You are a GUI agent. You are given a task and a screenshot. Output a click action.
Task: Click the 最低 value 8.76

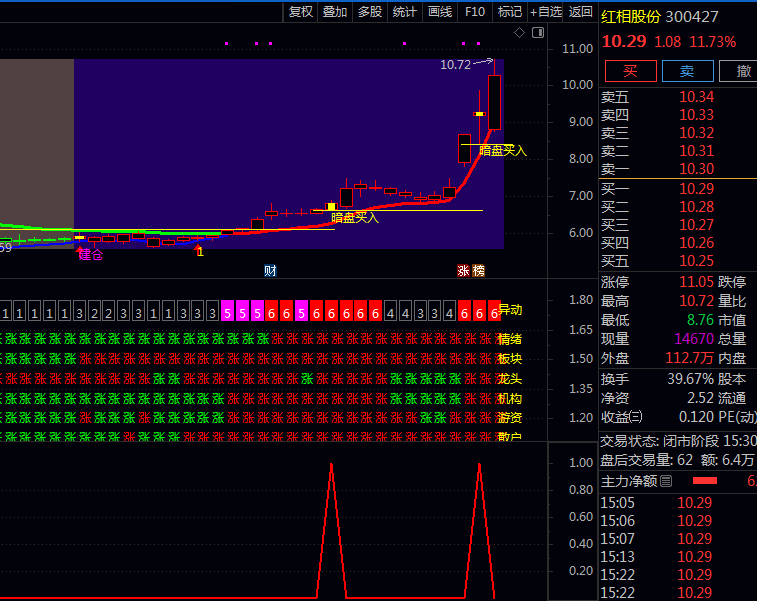pos(700,320)
